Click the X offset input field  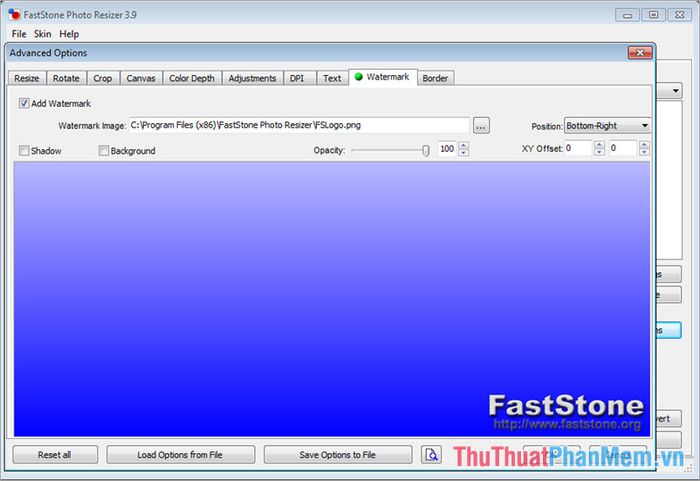tap(579, 148)
